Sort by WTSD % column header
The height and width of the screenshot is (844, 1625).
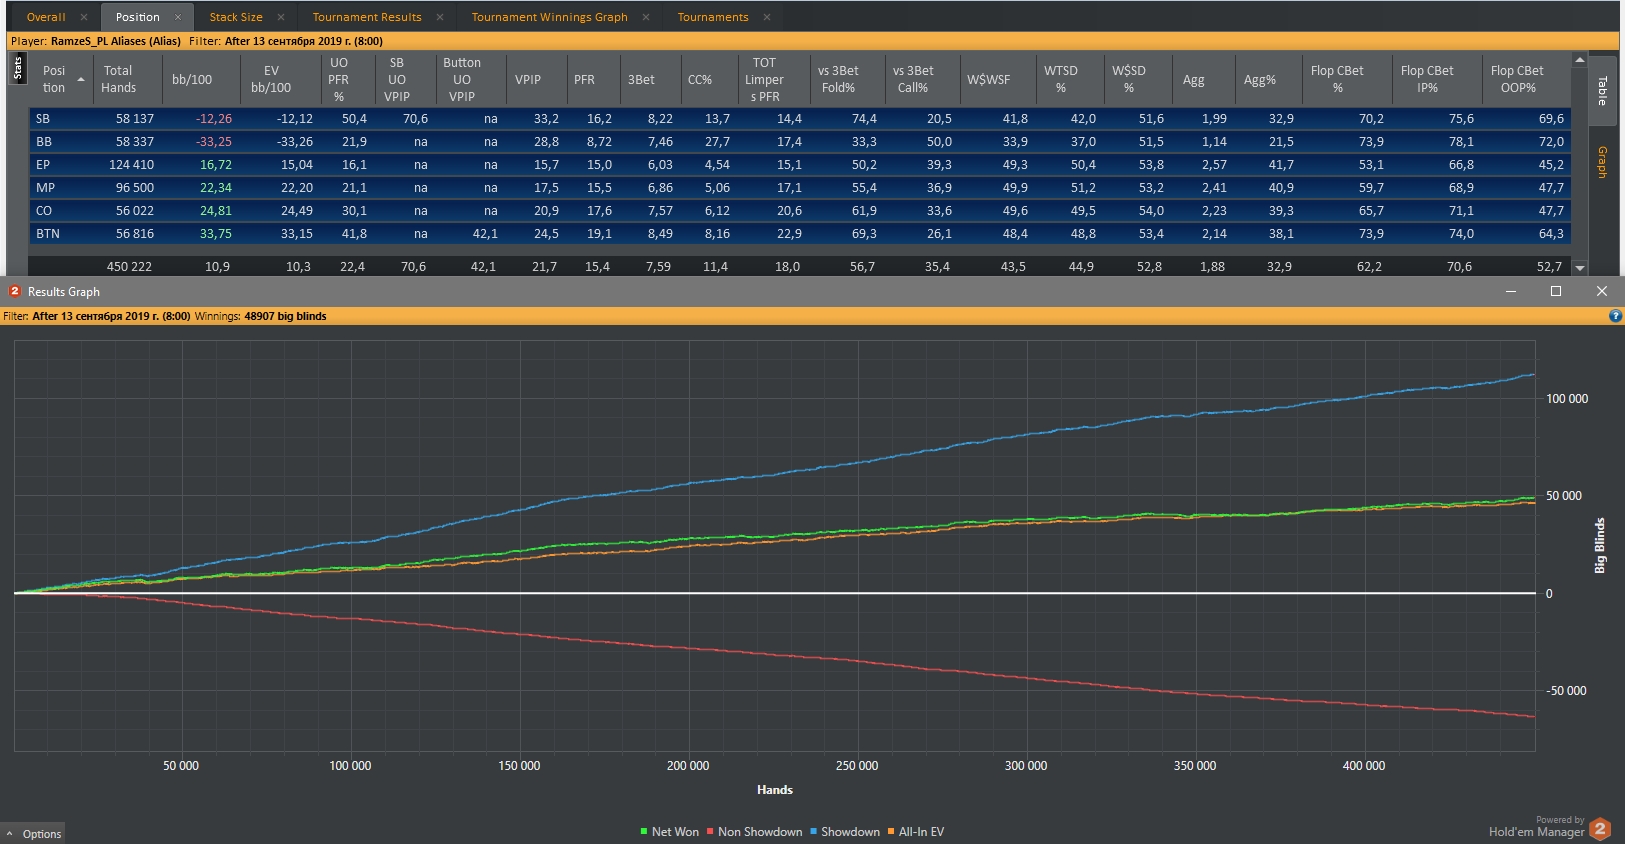[x=1069, y=79]
